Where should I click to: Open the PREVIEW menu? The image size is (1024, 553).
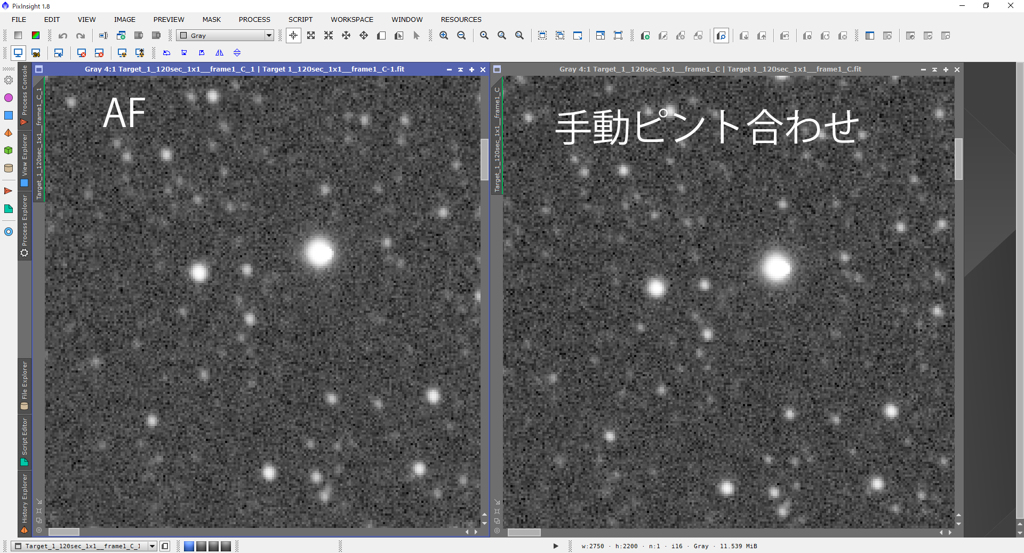pyautogui.click(x=168, y=20)
